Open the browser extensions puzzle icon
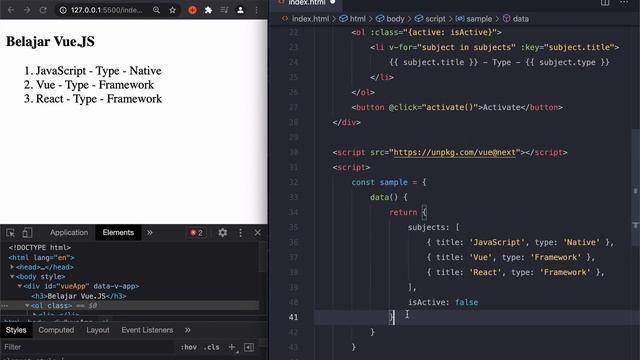The height and width of the screenshot is (360, 640). [x=208, y=10]
